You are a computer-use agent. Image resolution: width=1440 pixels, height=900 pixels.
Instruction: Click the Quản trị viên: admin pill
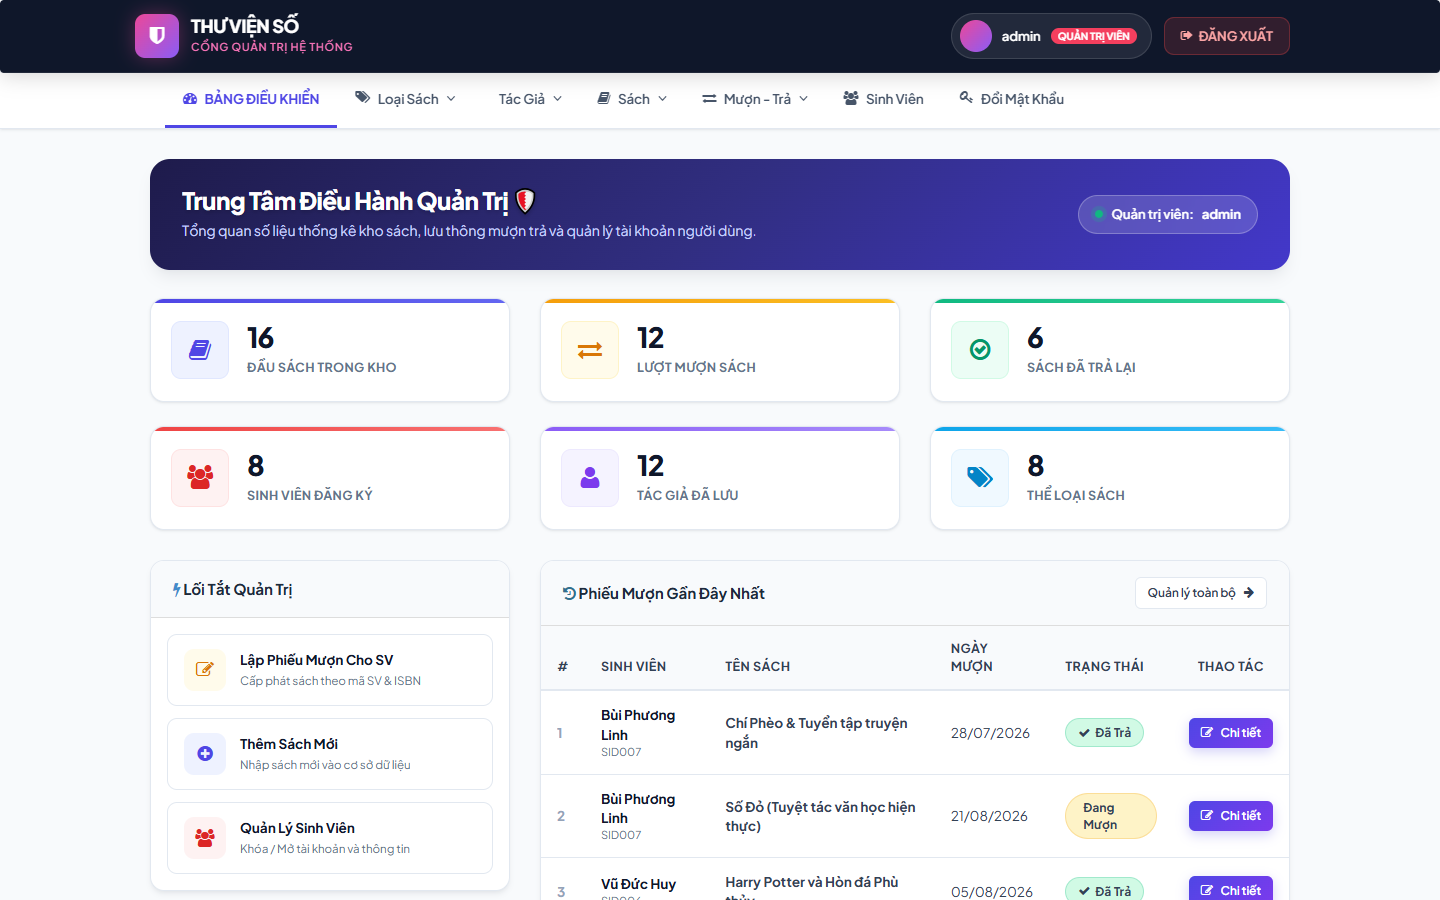(1168, 214)
